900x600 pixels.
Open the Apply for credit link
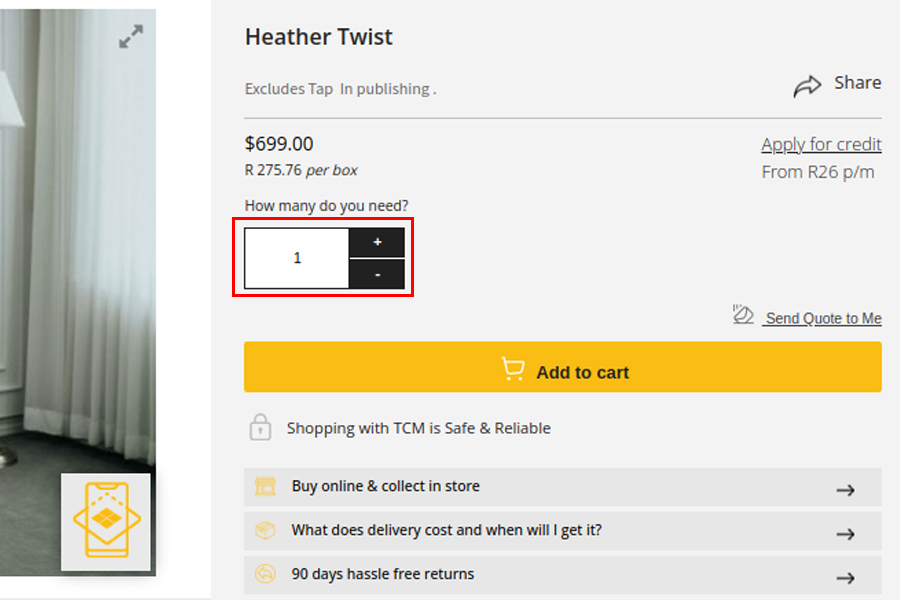(821, 144)
